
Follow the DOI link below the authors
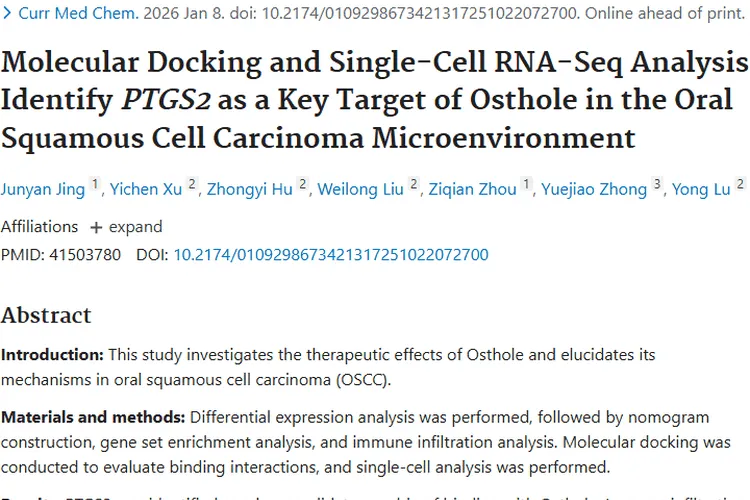tap(331, 255)
